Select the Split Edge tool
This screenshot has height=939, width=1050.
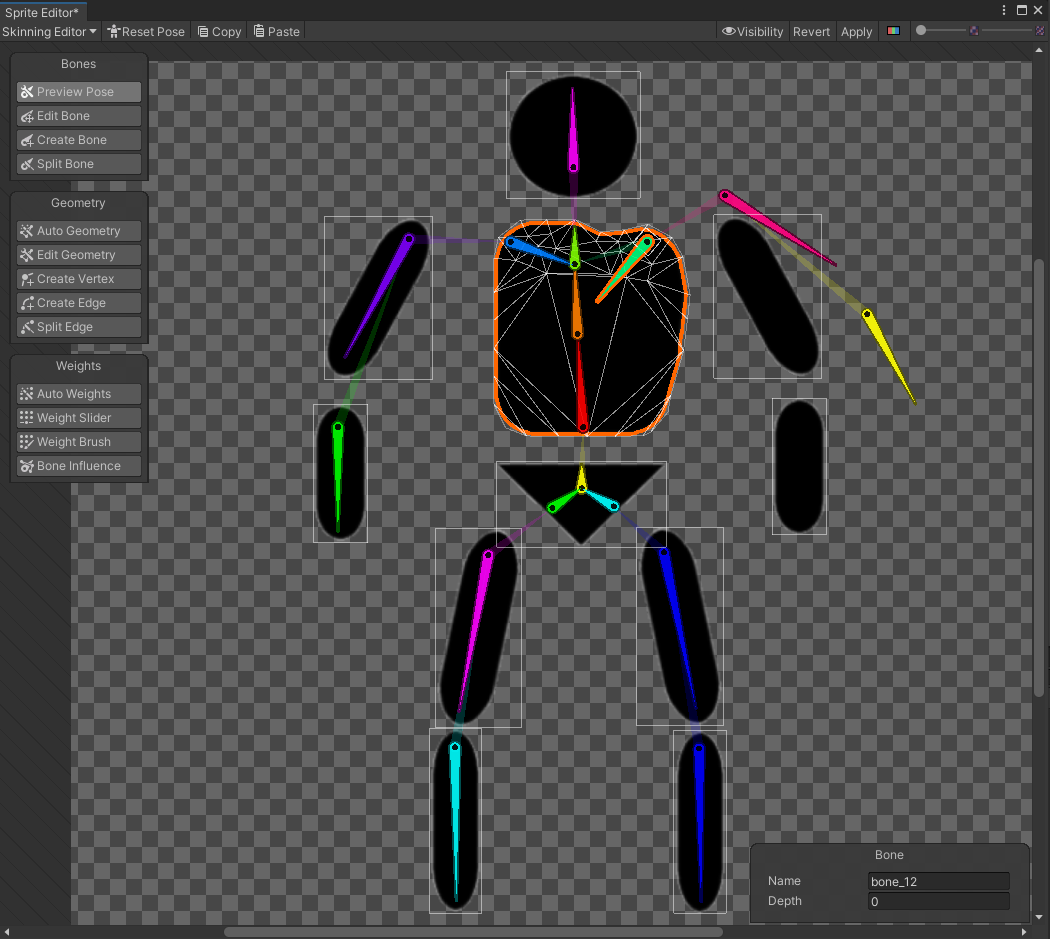(78, 326)
